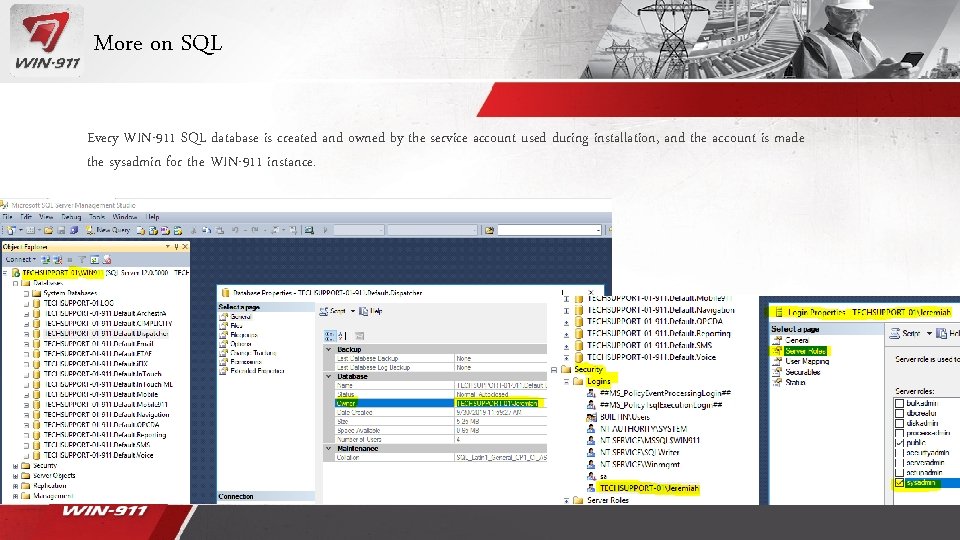Click the Collation property row
The height and width of the screenshot is (540, 960).
(x=440, y=457)
